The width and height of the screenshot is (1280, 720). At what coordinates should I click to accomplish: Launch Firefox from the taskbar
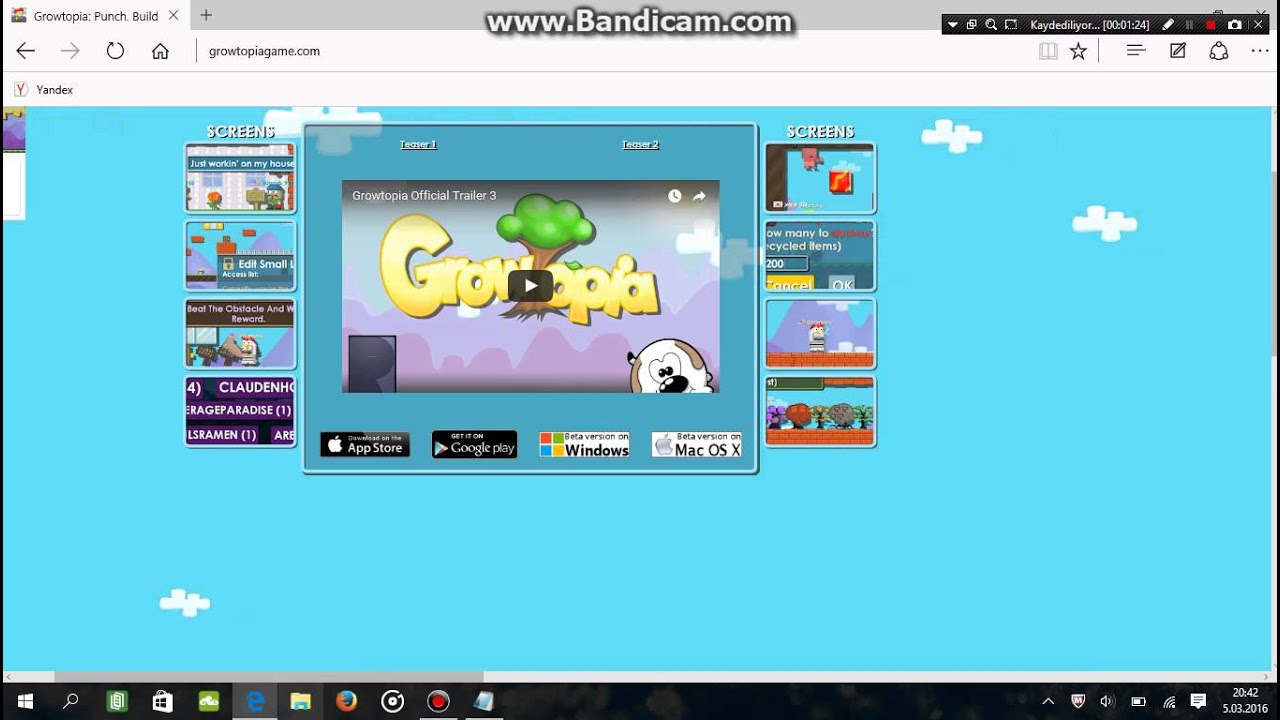[x=347, y=701]
